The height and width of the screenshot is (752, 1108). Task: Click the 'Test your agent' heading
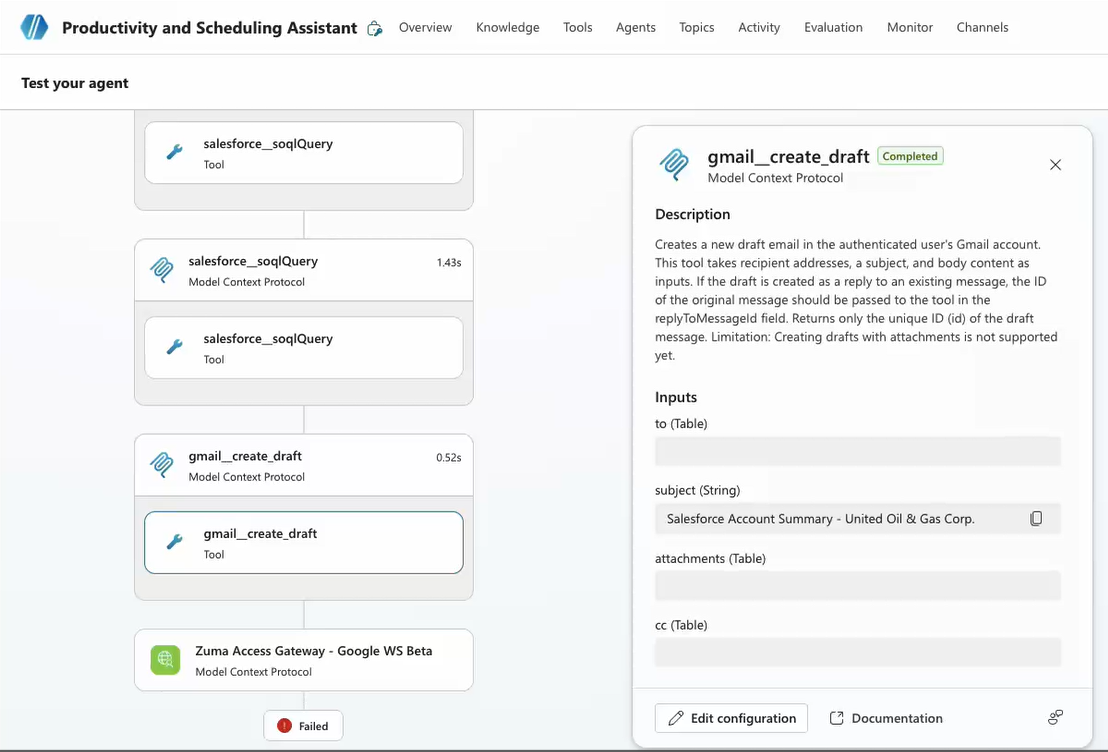point(75,83)
